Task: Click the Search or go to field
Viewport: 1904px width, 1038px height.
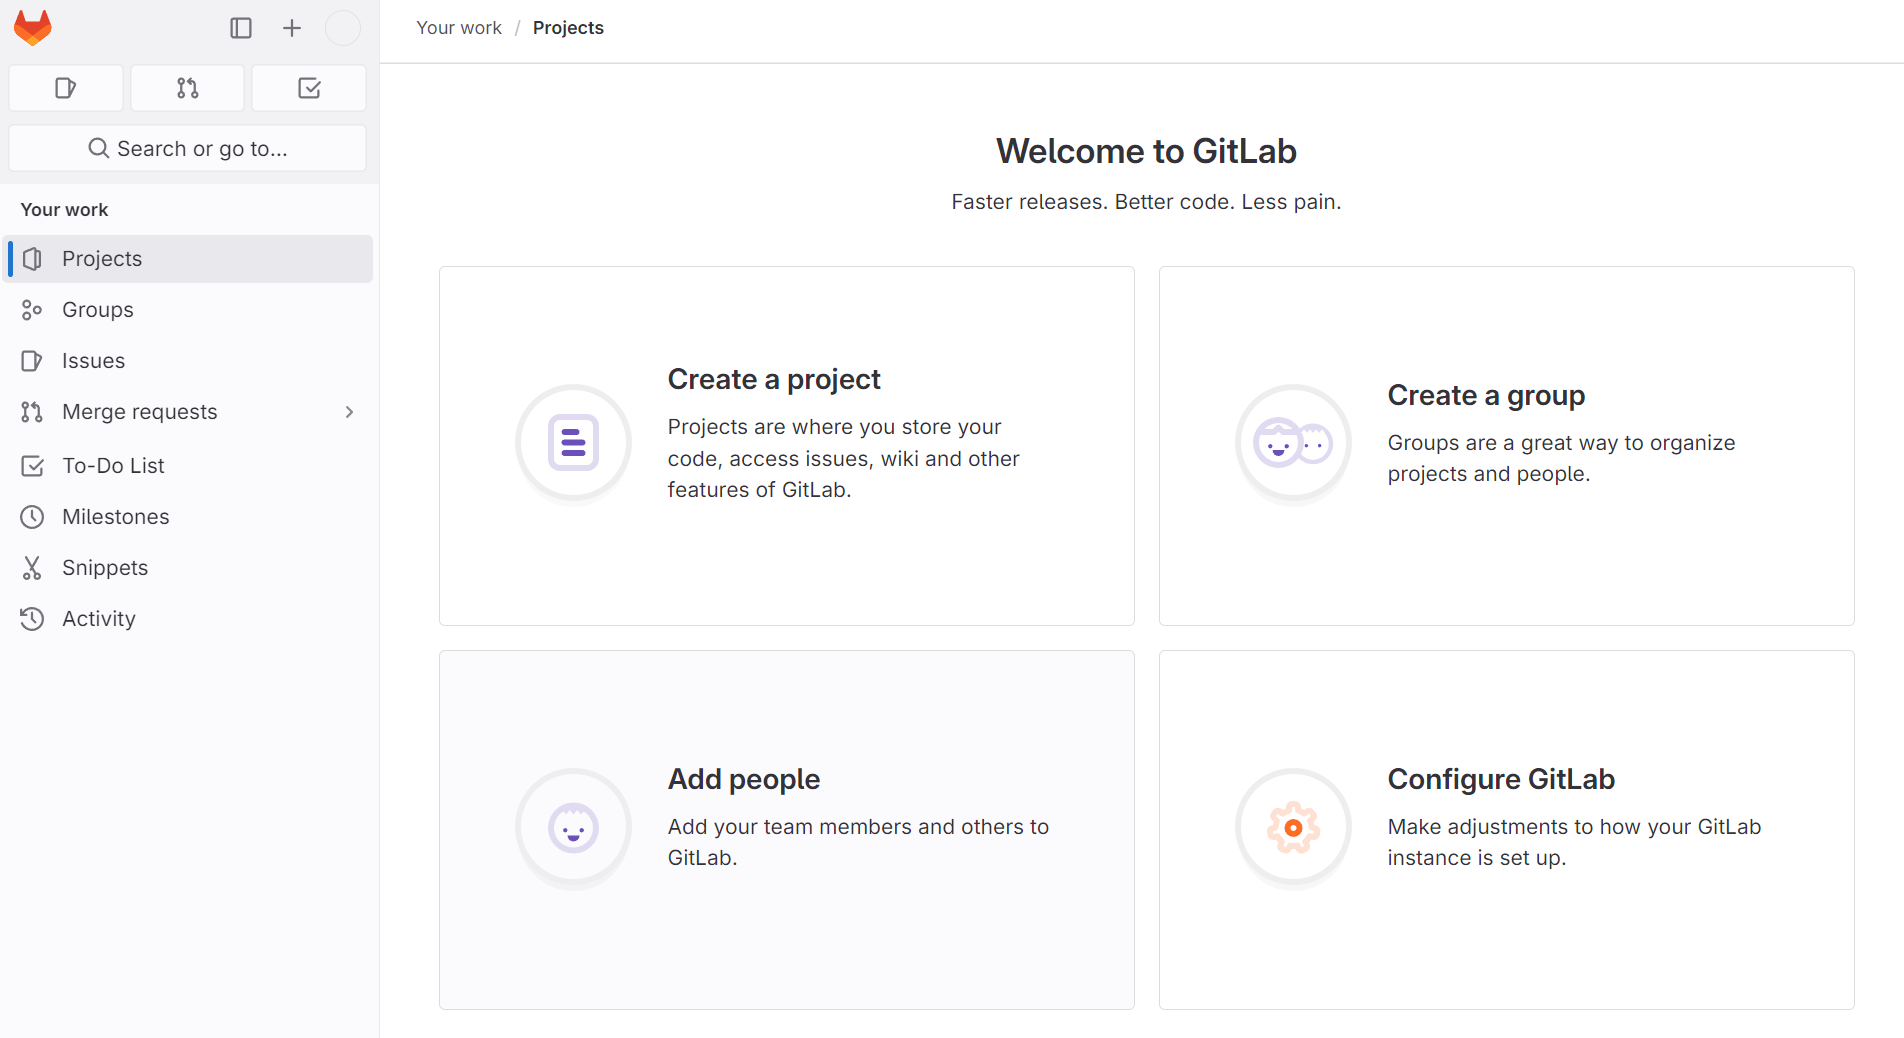Action: pos(188,148)
